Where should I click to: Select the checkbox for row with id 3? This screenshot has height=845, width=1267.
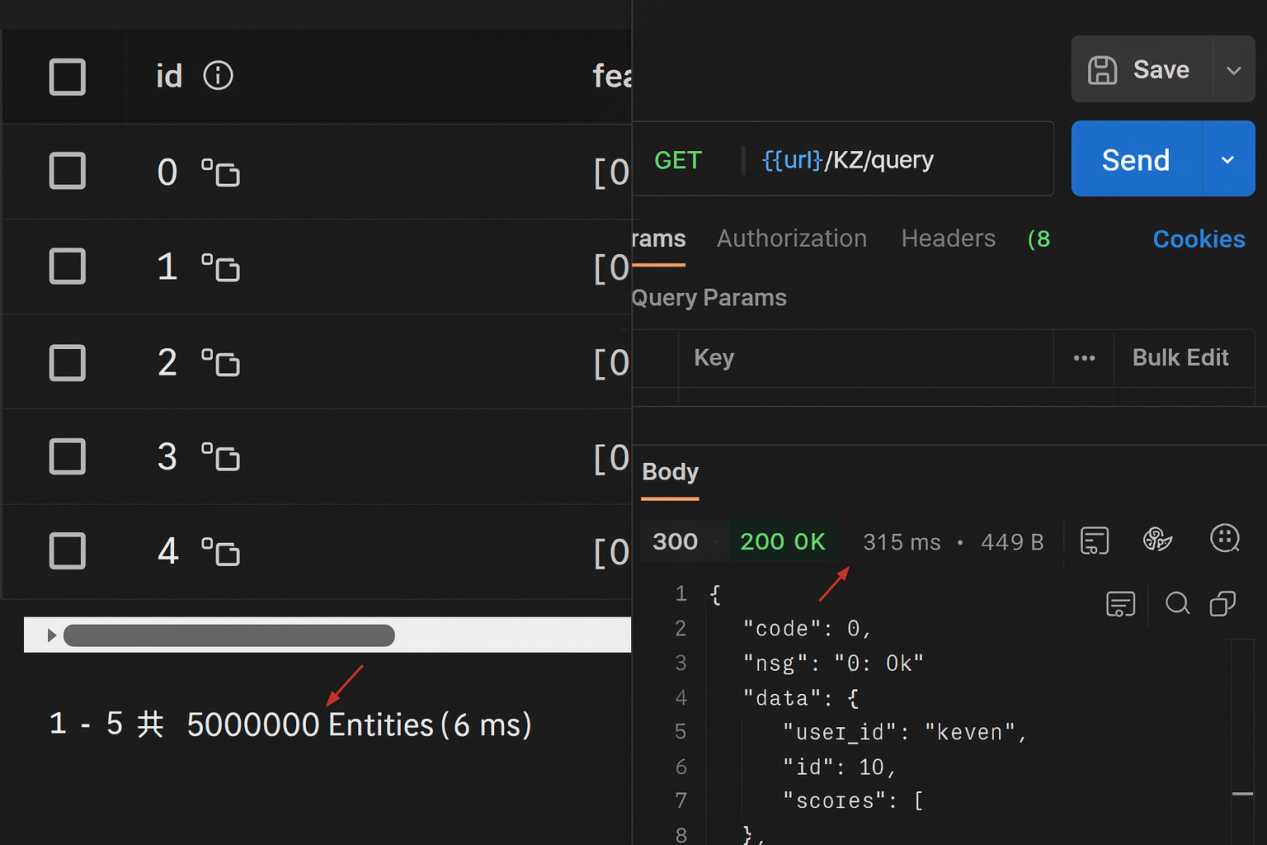click(x=68, y=457)
